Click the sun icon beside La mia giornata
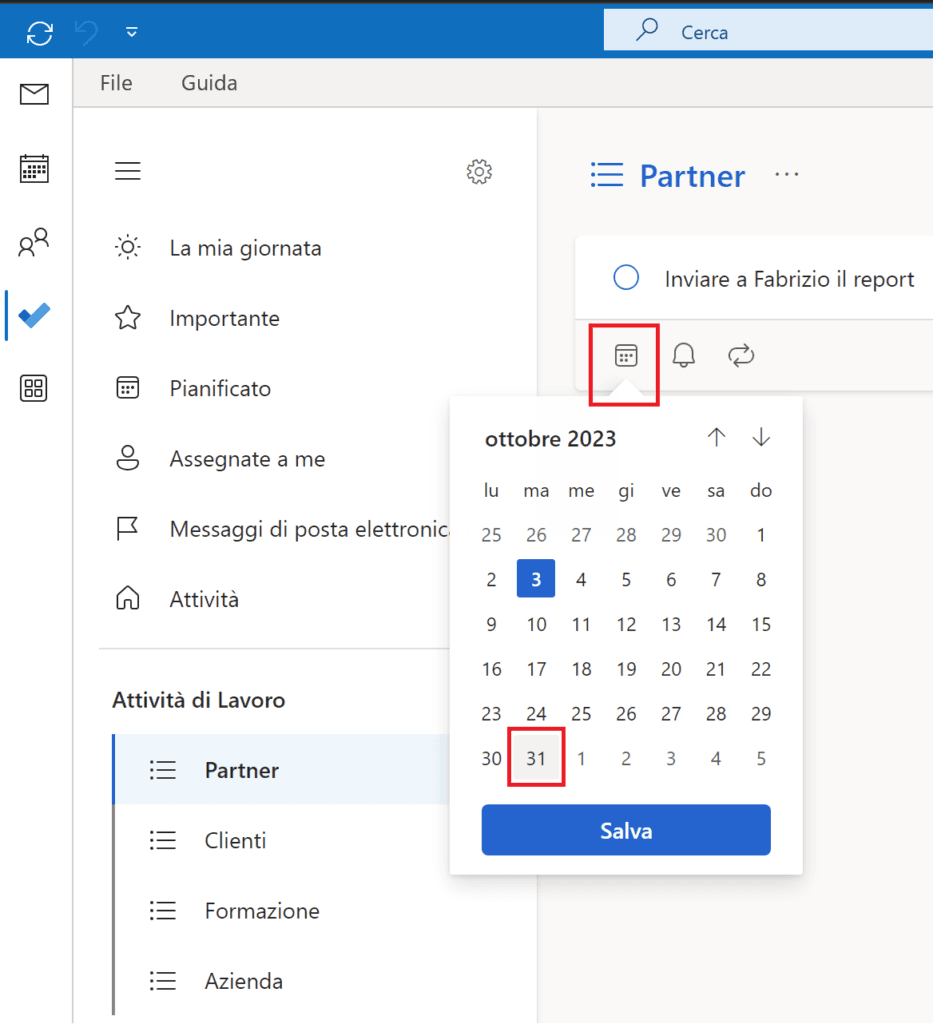 (128, 248)
